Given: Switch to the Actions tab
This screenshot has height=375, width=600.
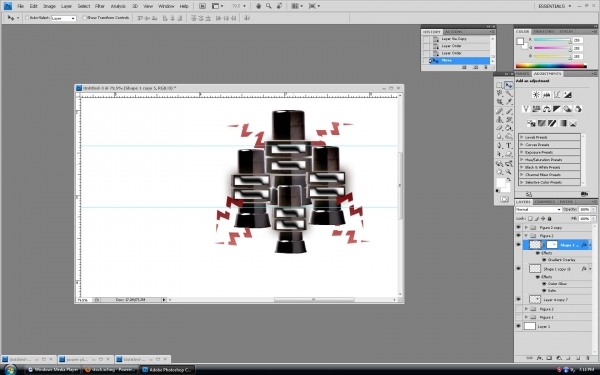Looking at the screenshot, I should click(x=453, y=32).
